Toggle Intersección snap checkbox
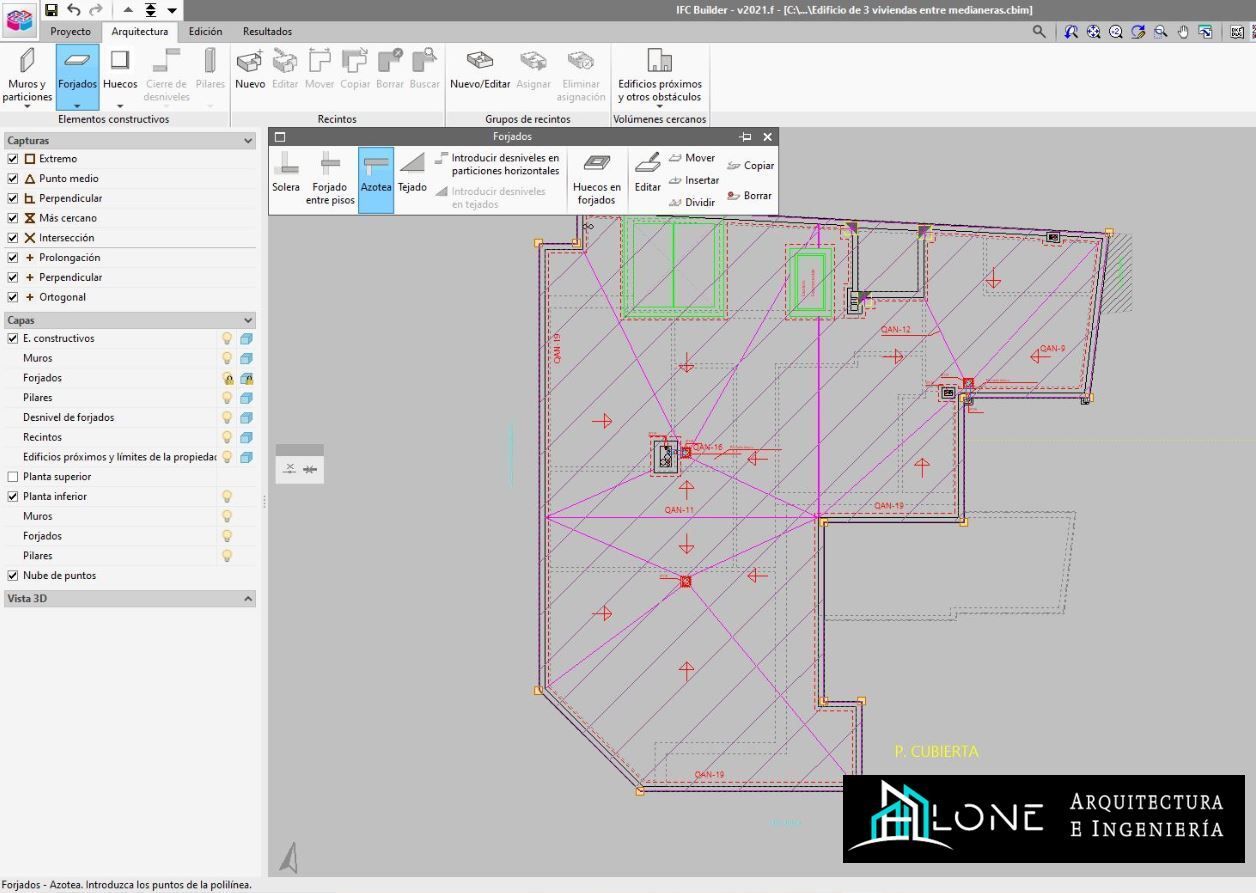The image size is (1256, 893). click(13, 238)
